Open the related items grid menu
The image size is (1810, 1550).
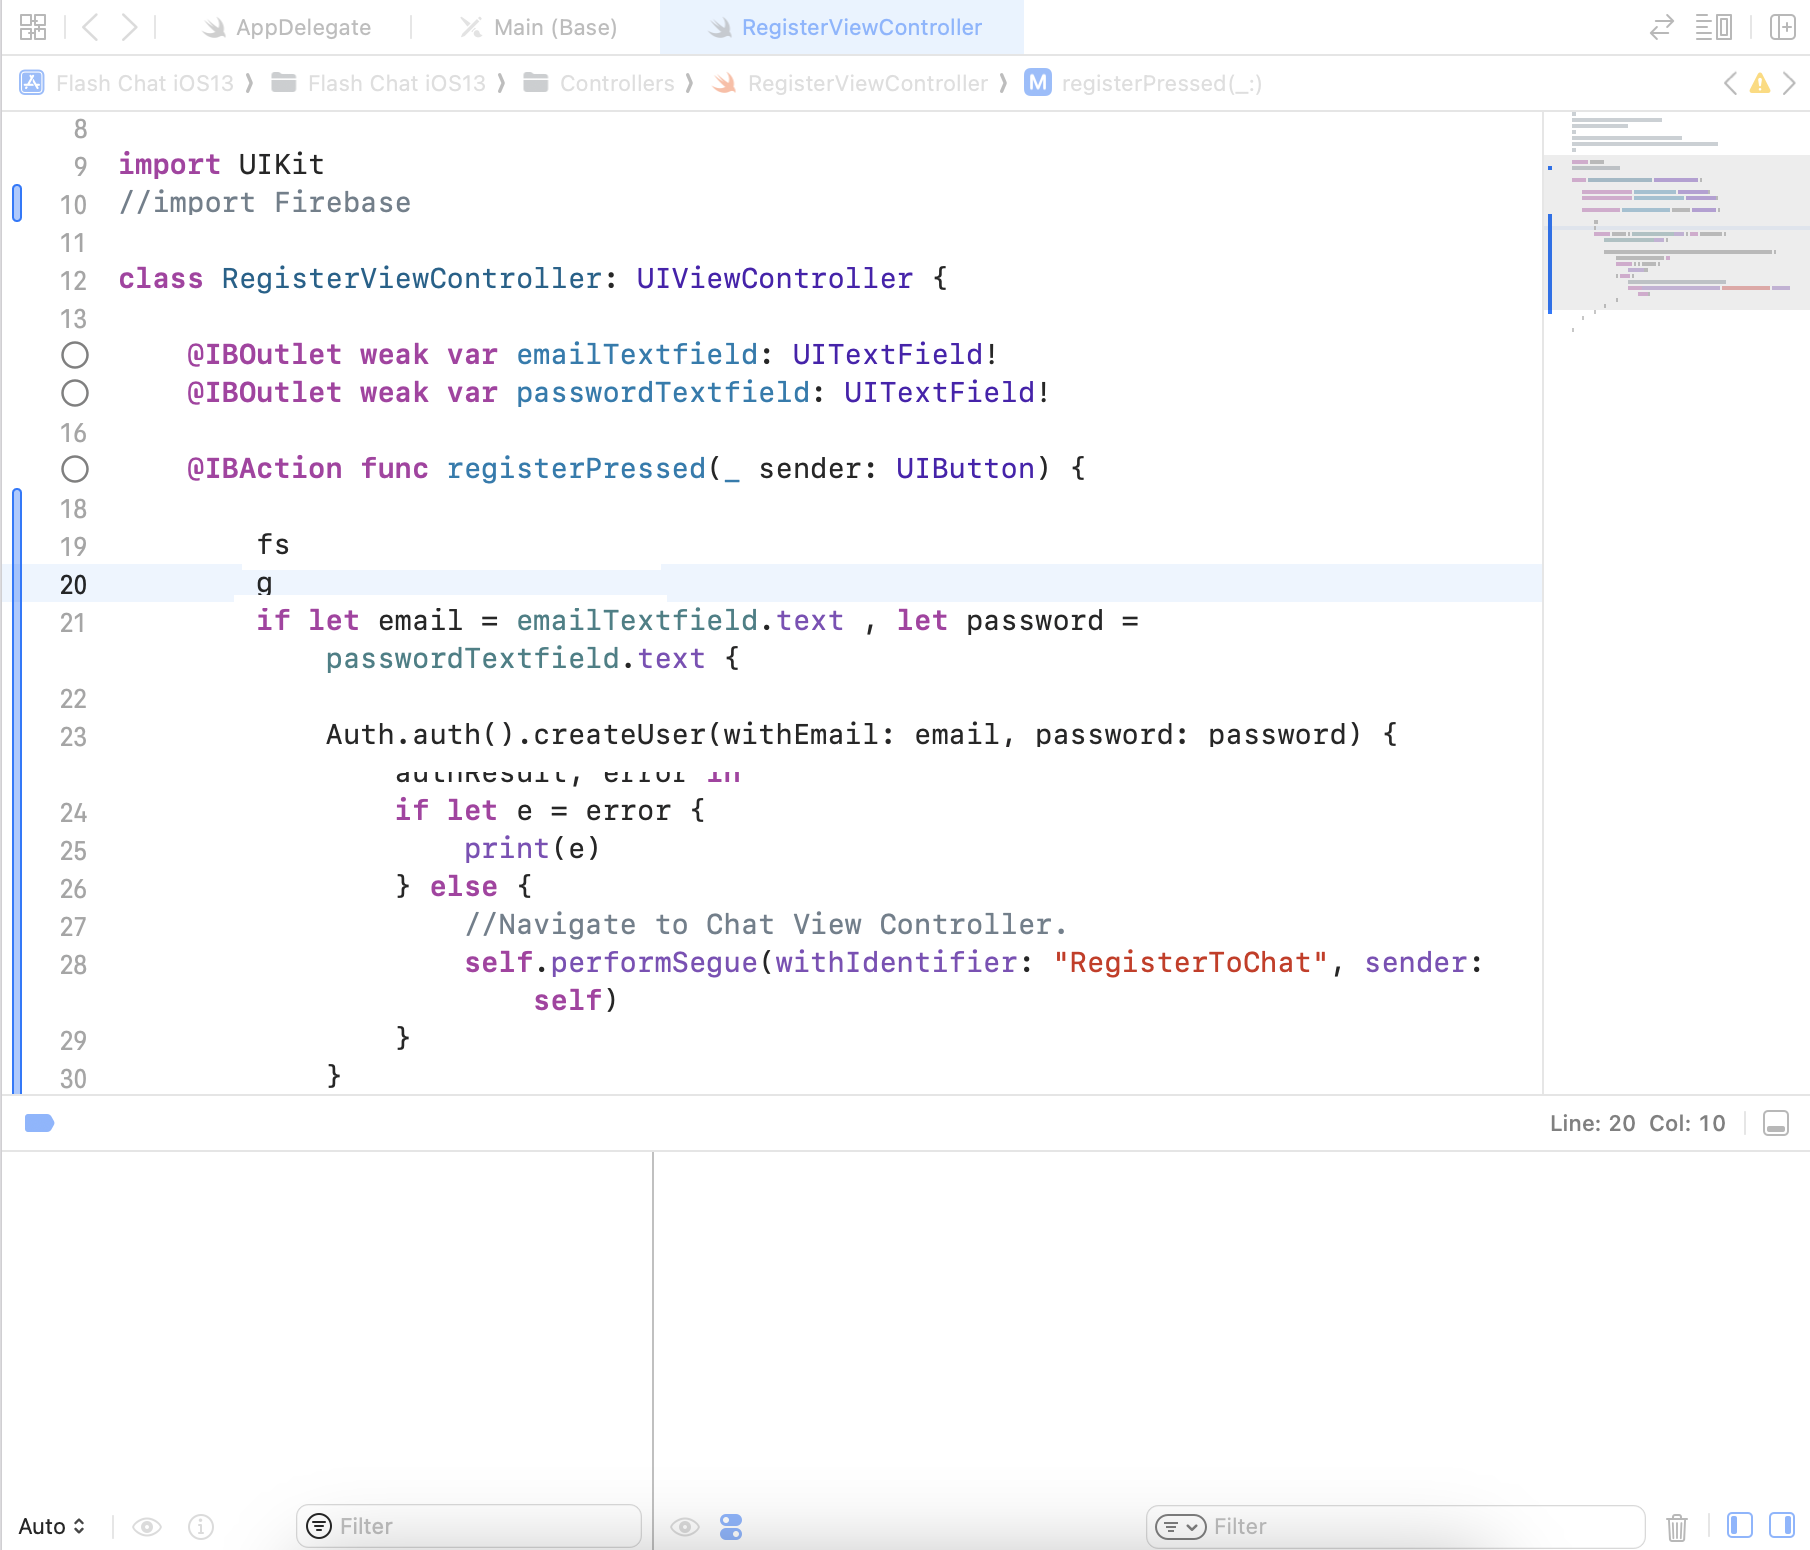tap(33, 27)
